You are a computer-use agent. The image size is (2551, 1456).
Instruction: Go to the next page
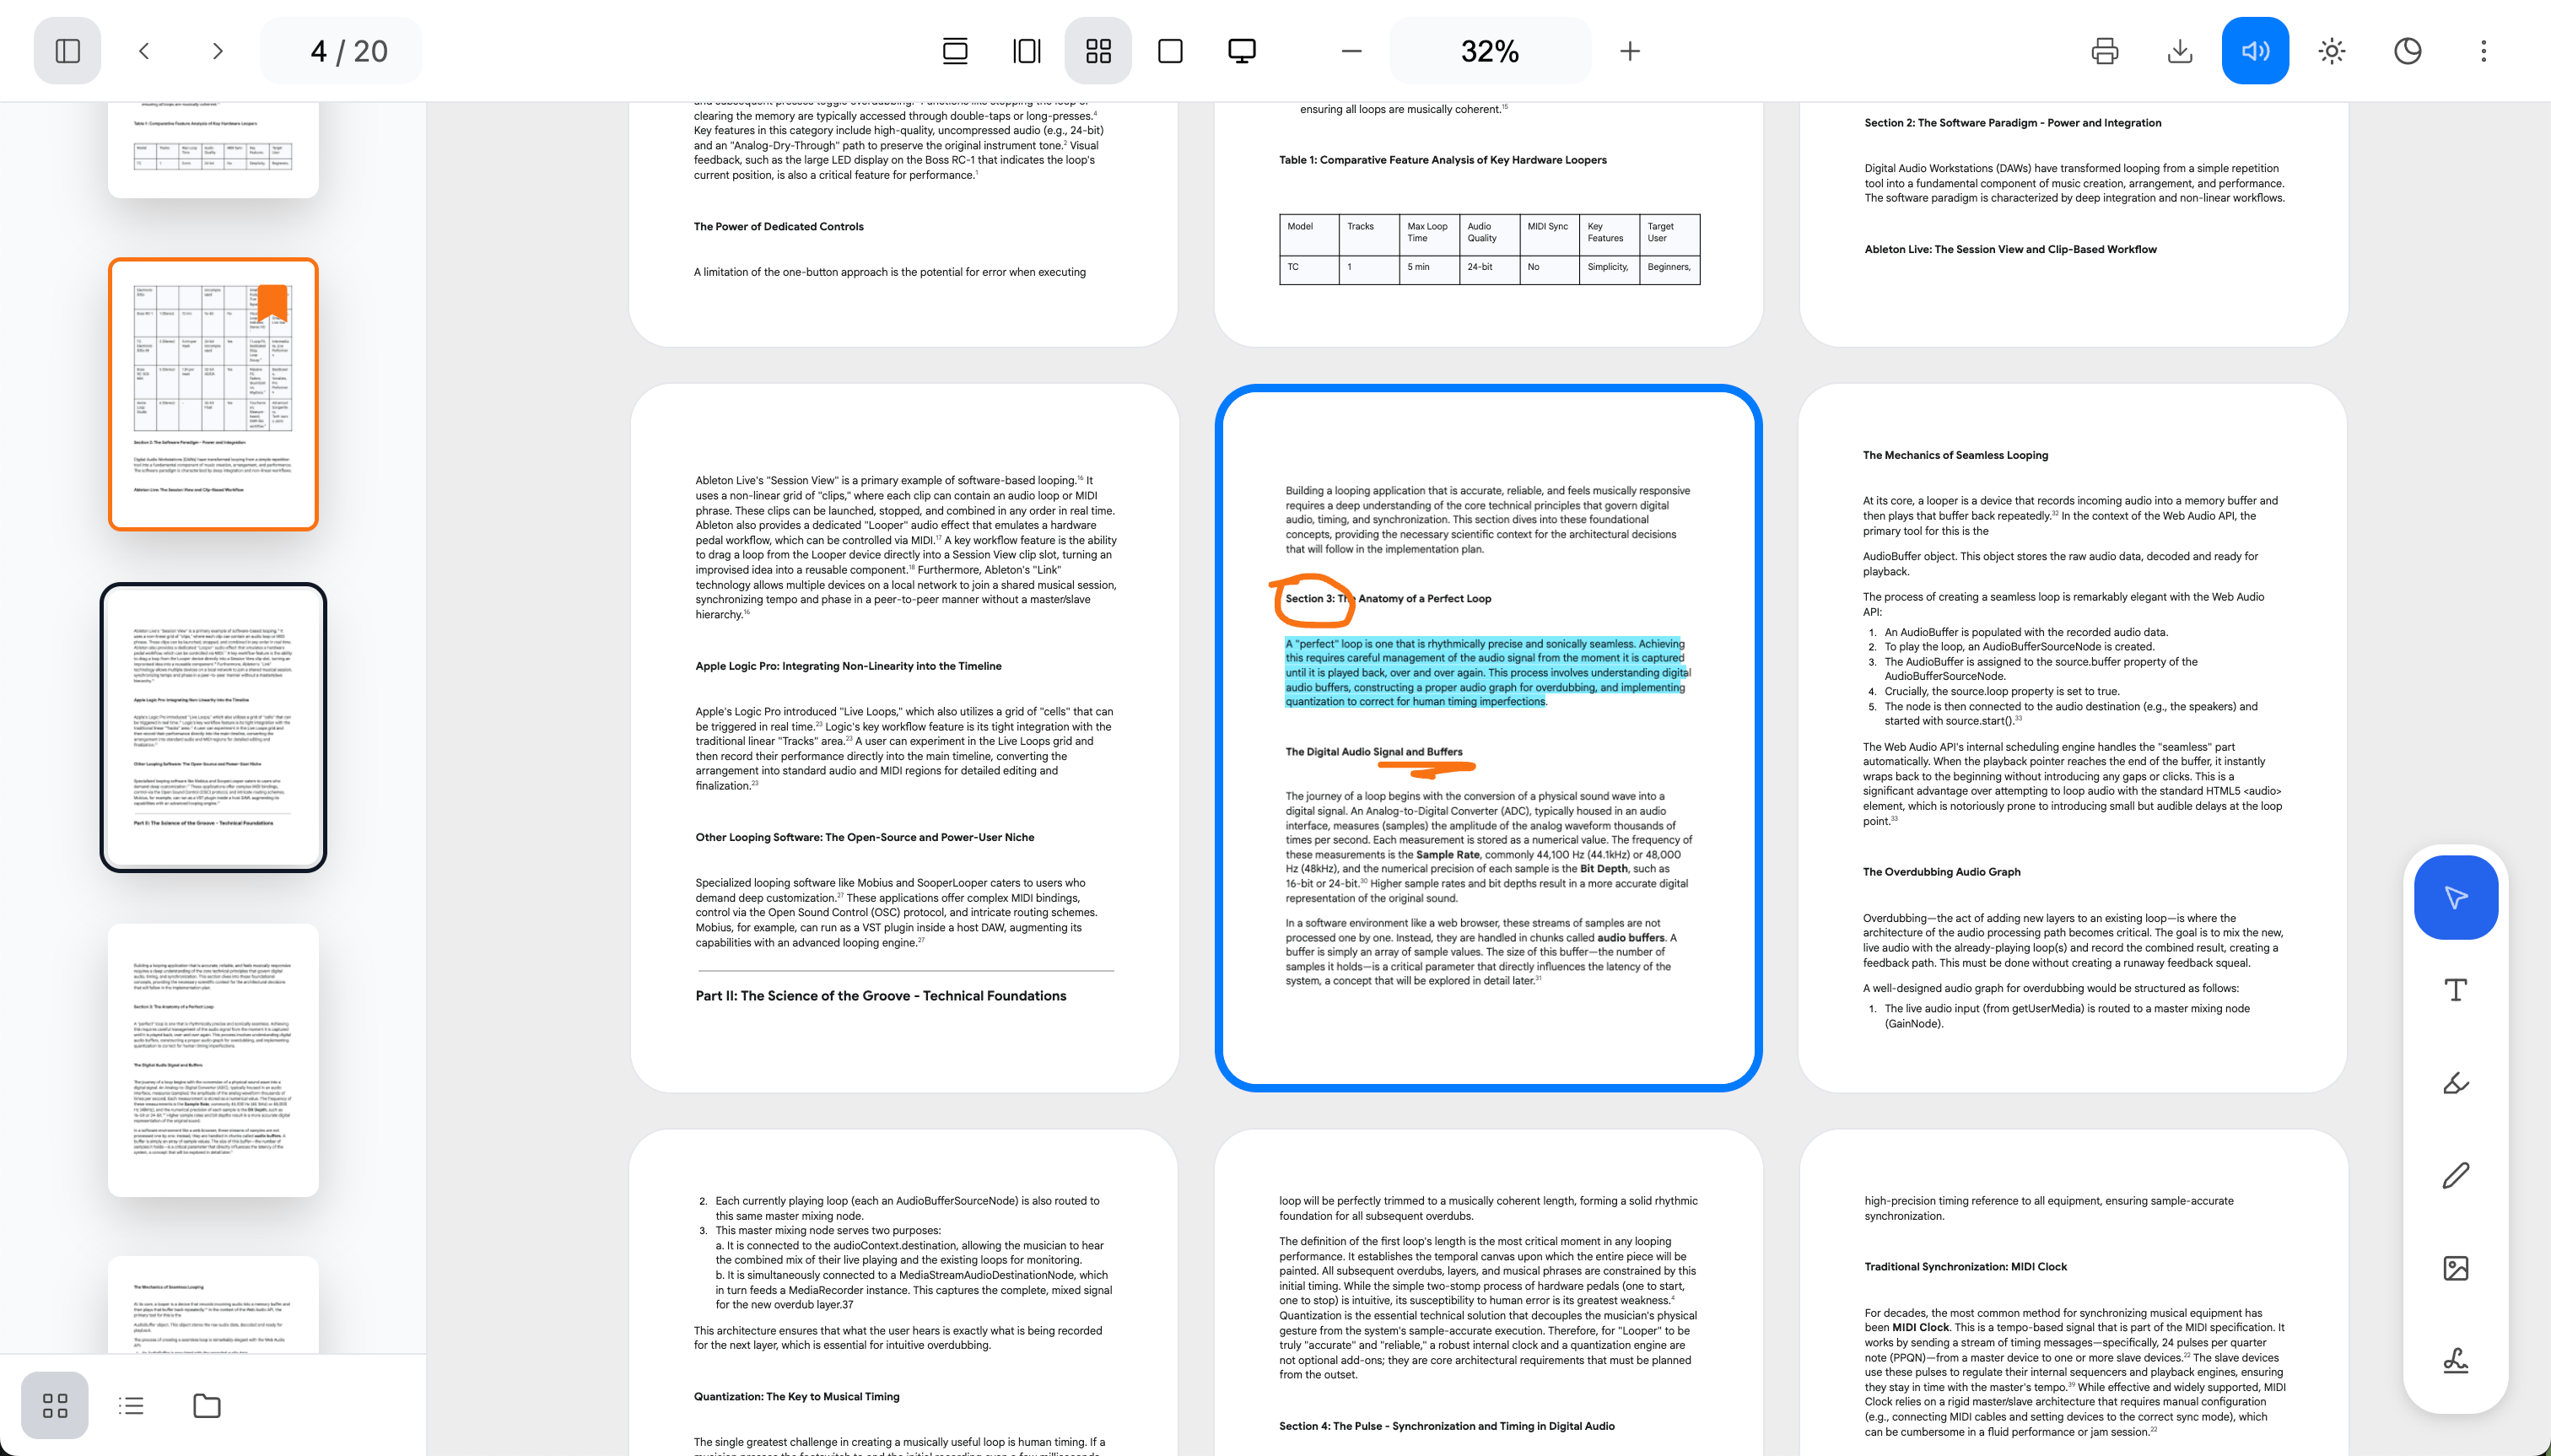218,51
